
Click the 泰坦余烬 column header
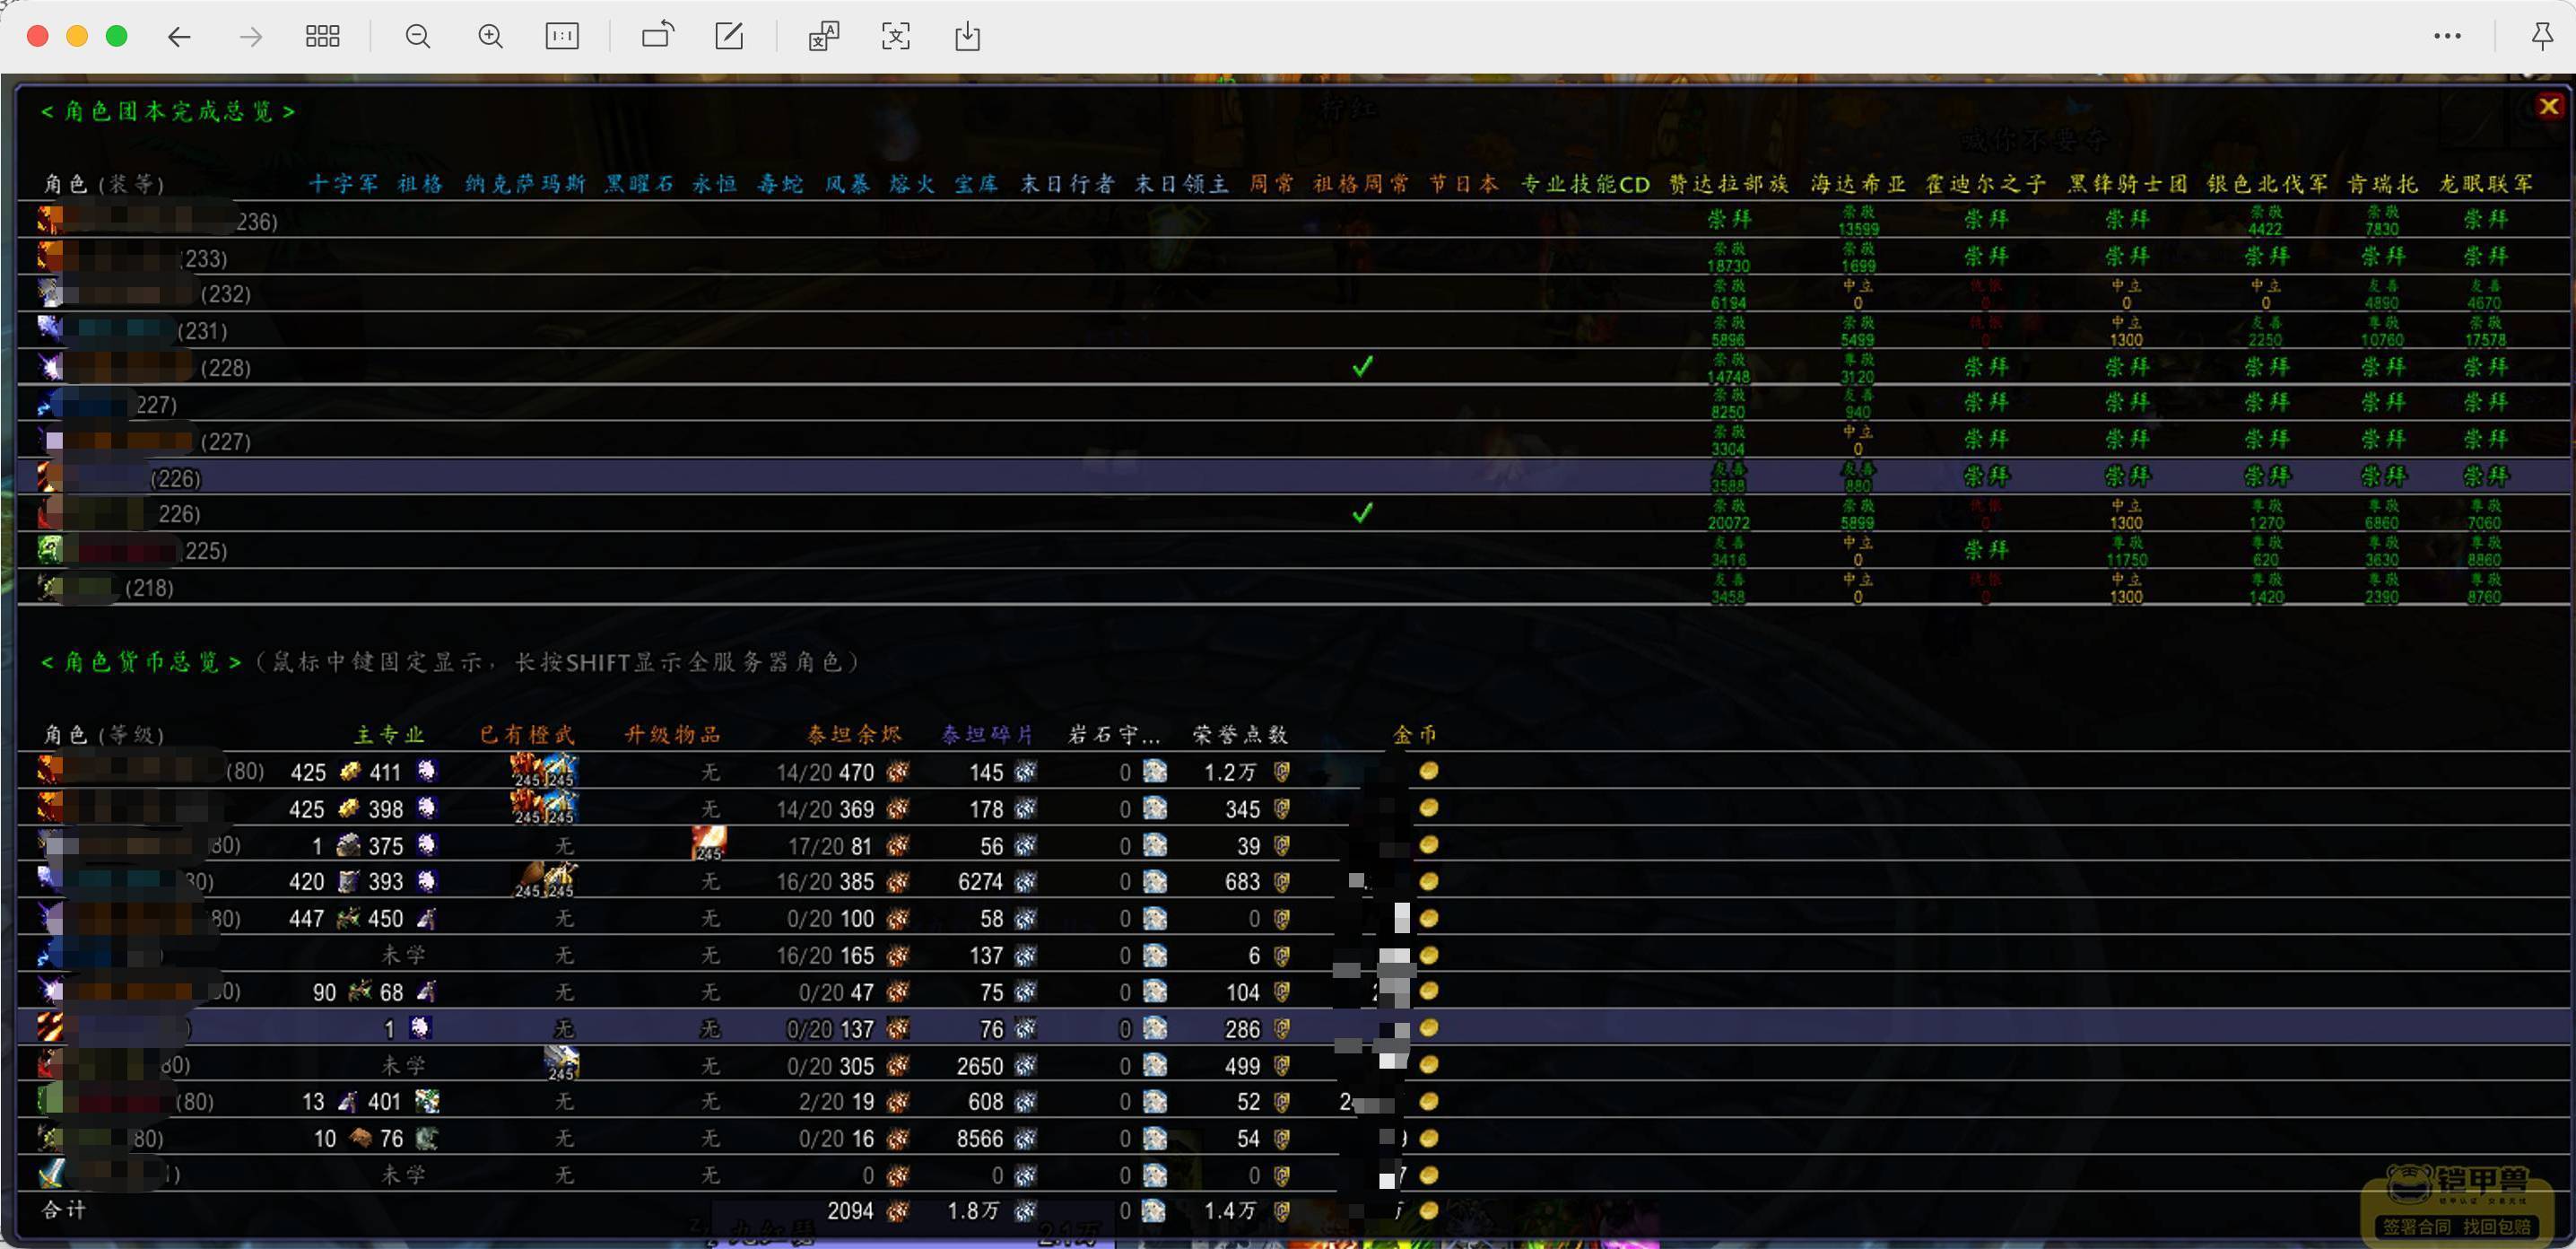(x=855, y=735)
